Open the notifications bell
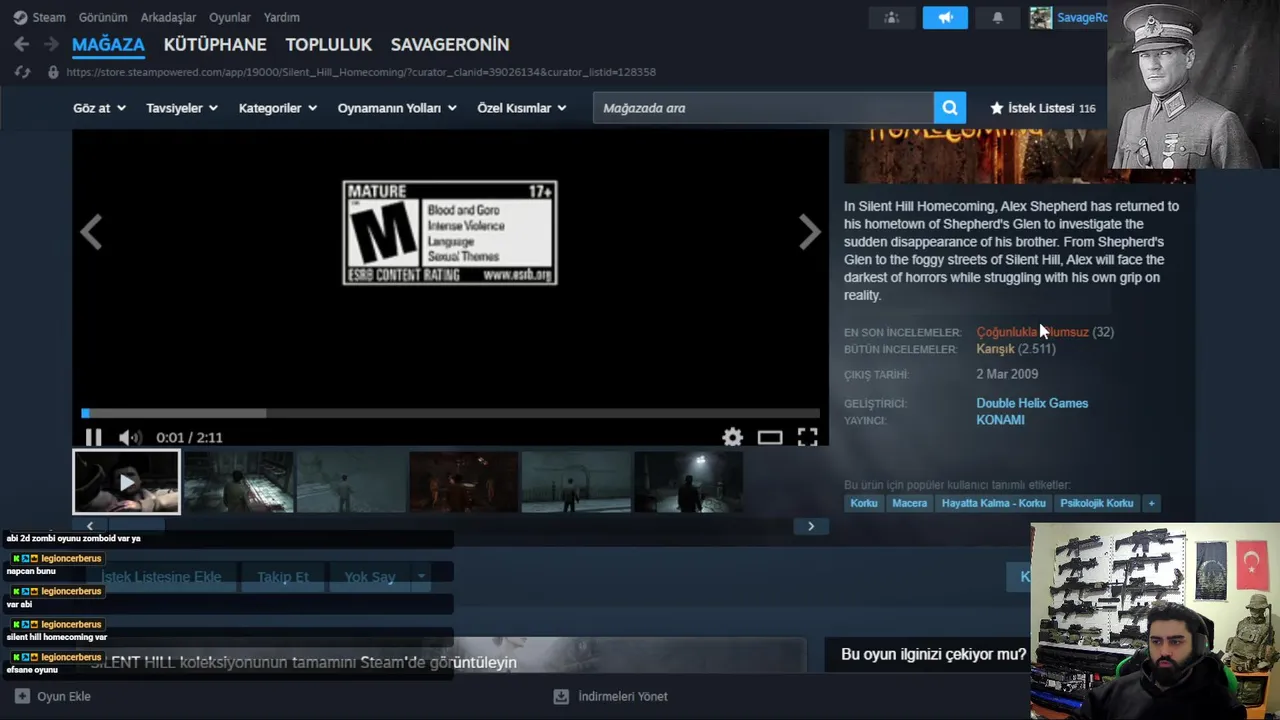This screenshot has height=720, width=1280. pos(997,18)
